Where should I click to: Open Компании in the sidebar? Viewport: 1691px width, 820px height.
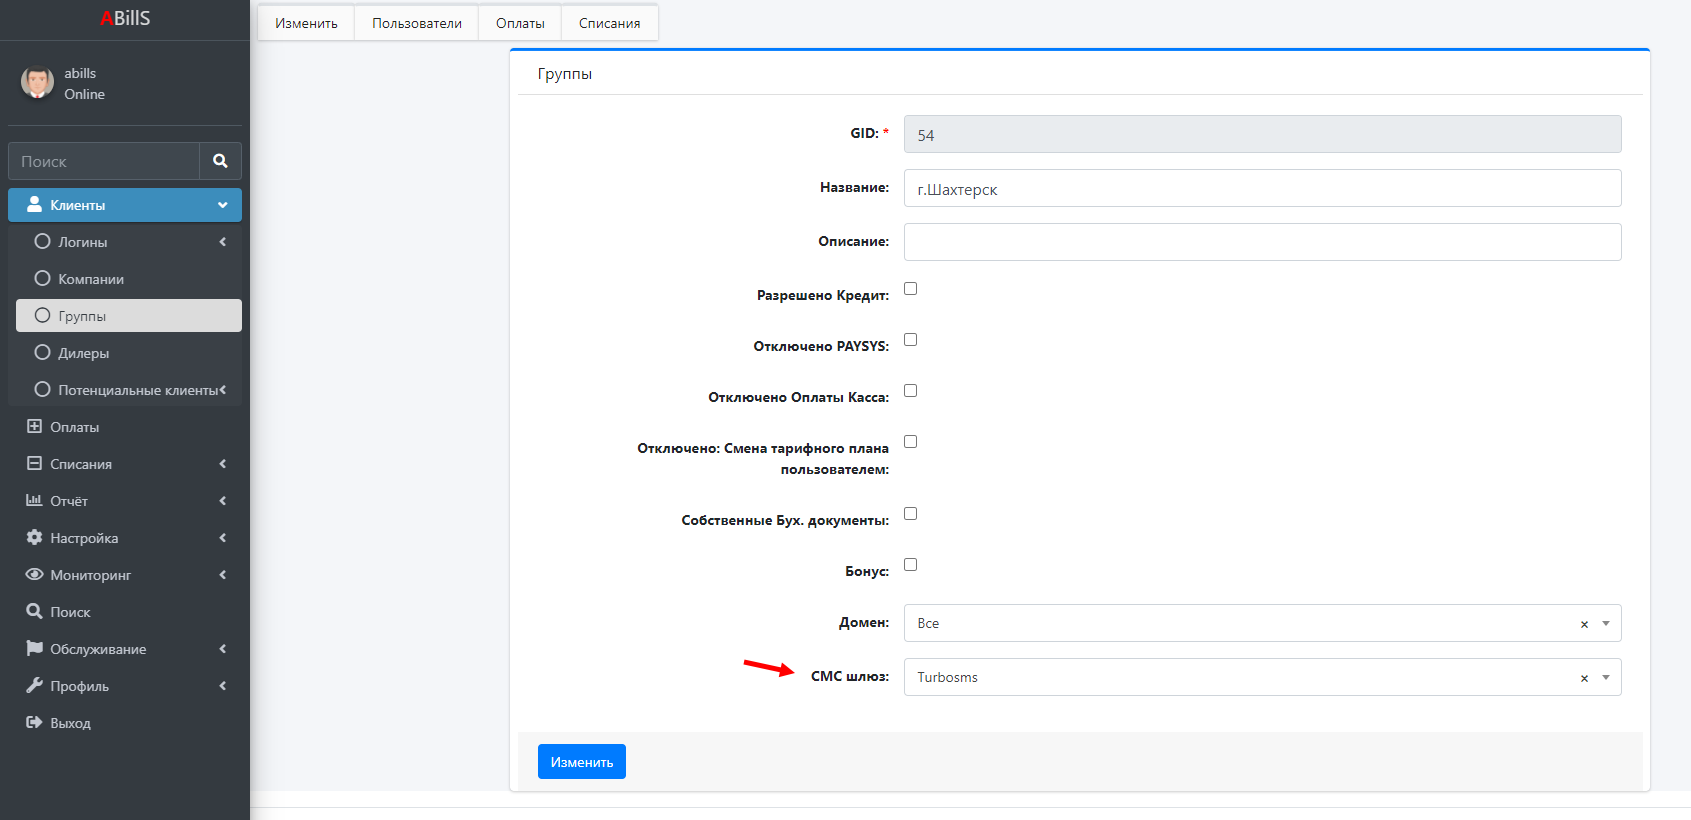[x=91, y=279]
